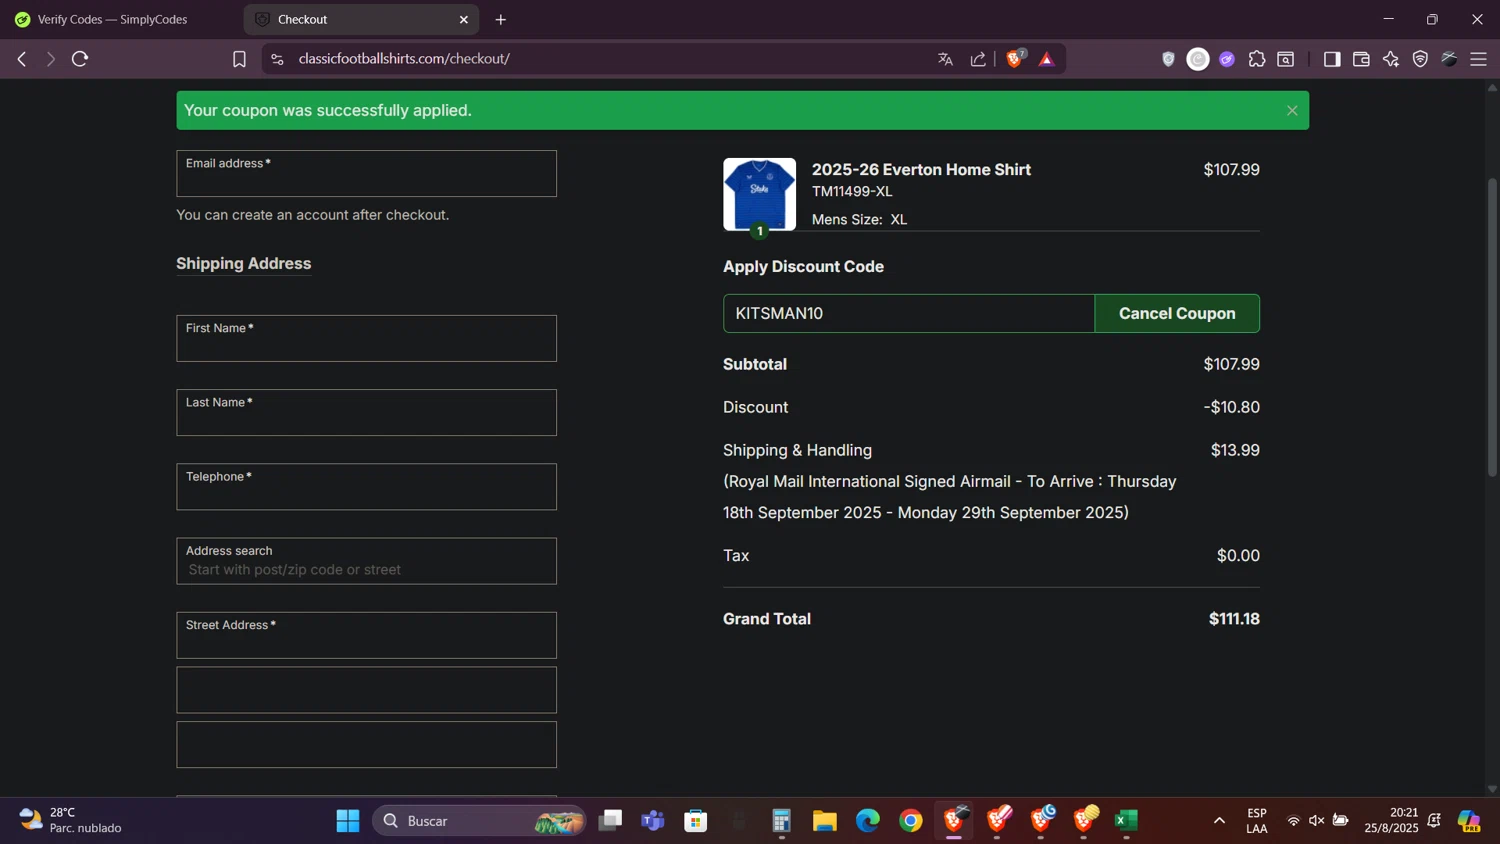Open the Brave Shields lion icon
Screen dimensions: 1500x844
point(1015,59)
